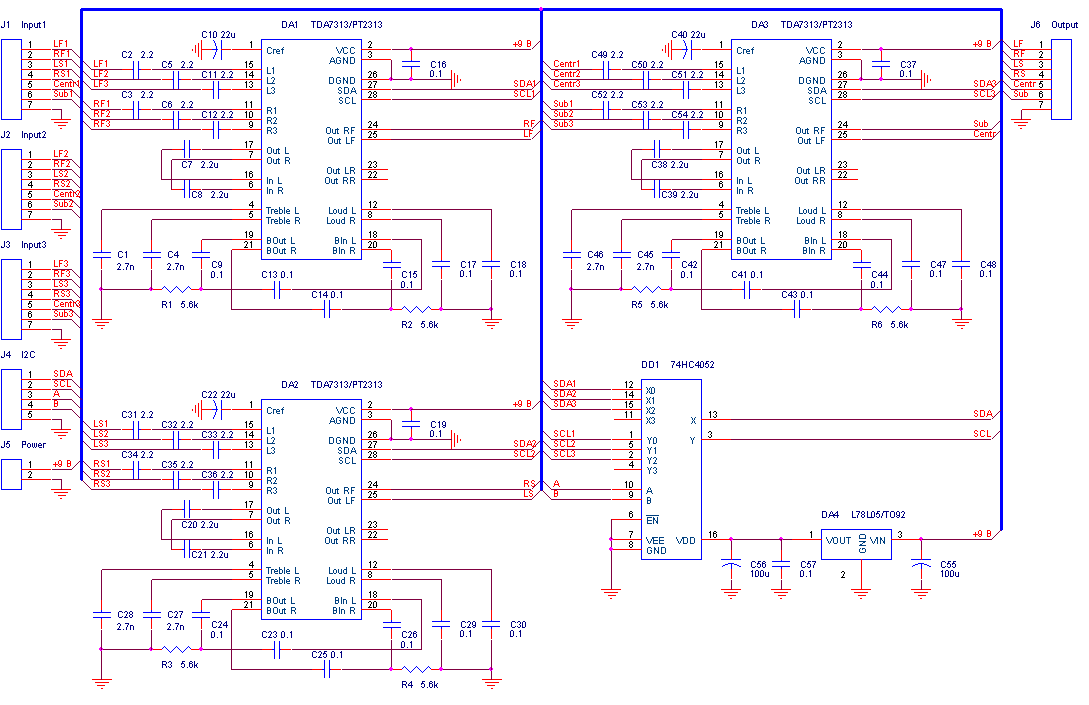The image size is (1089, 705).
Task: Select resistor R4 5.6k symbol
Action: 417,670
